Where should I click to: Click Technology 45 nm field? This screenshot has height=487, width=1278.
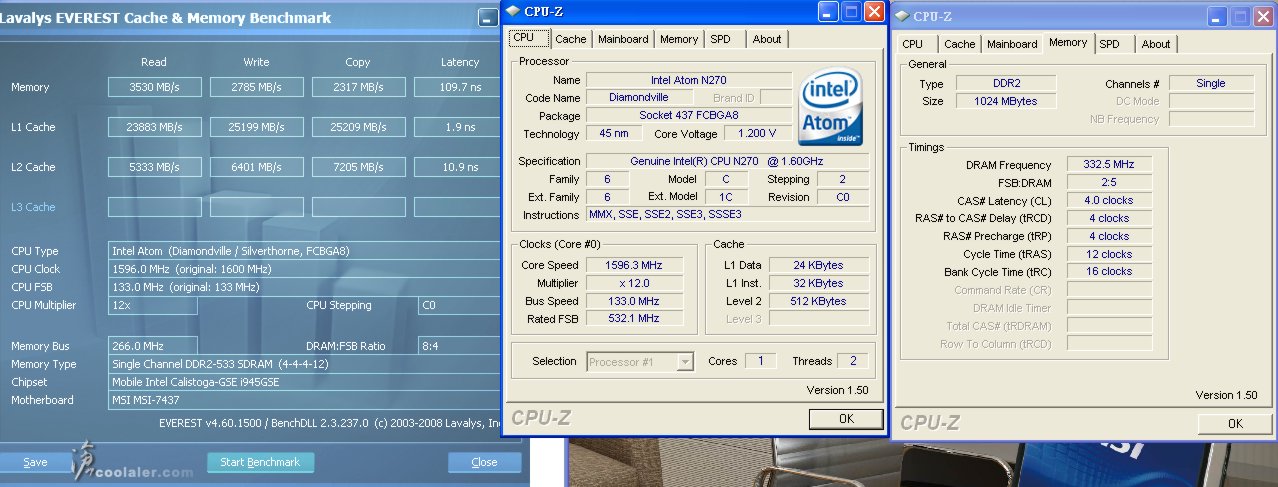(614, 133)
